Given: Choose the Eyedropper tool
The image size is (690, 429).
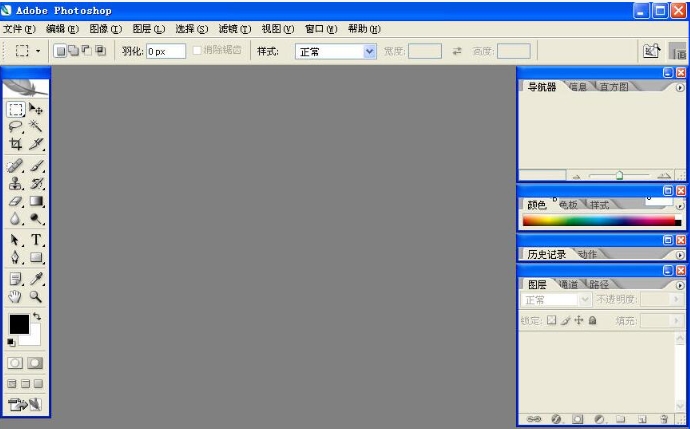Looking at the screenshot, I should click(x=37, y=278).
